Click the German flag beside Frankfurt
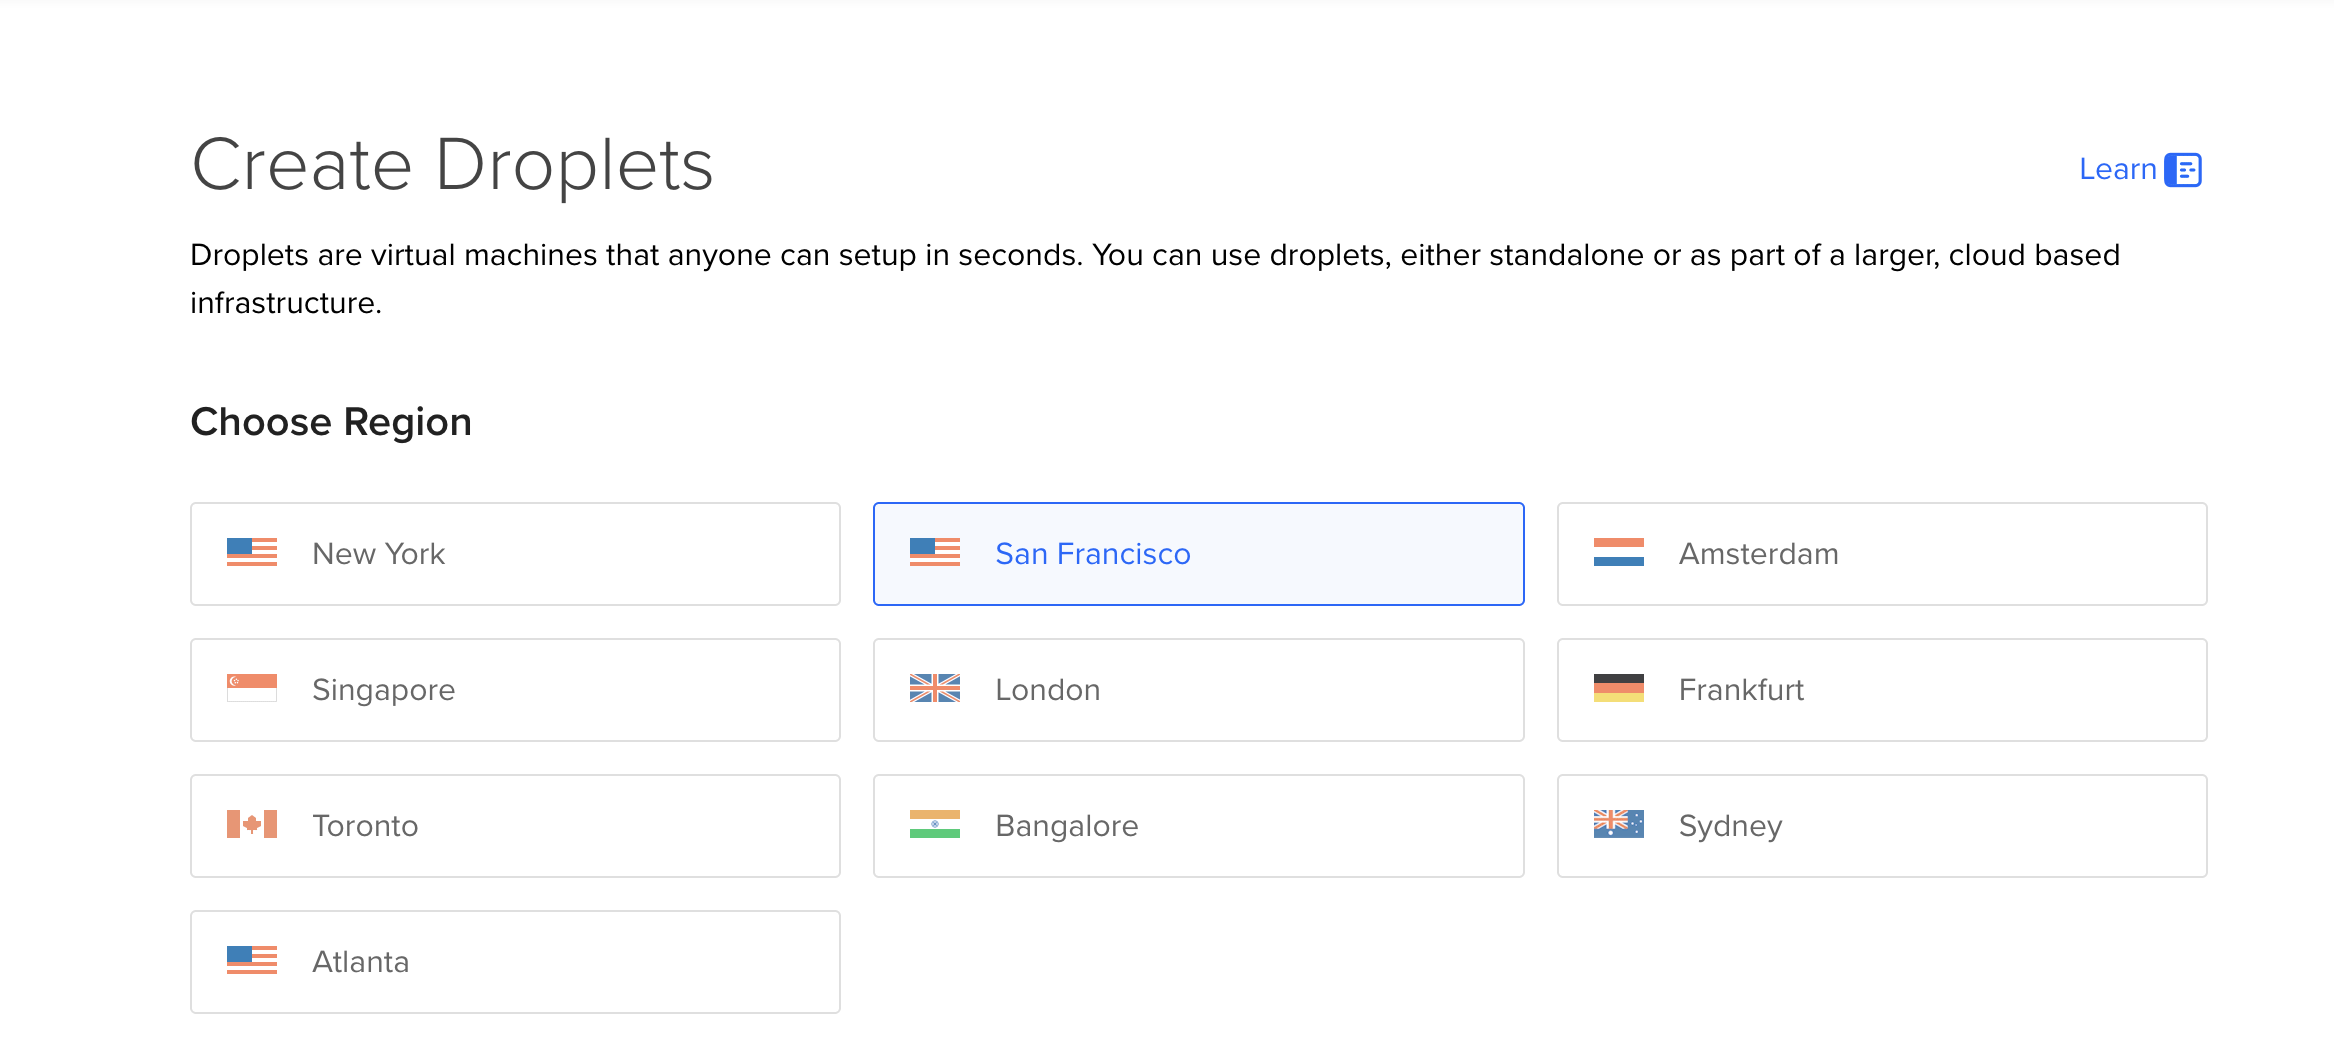This screenshot has width=2334, height=1038. coord(1619,688)
